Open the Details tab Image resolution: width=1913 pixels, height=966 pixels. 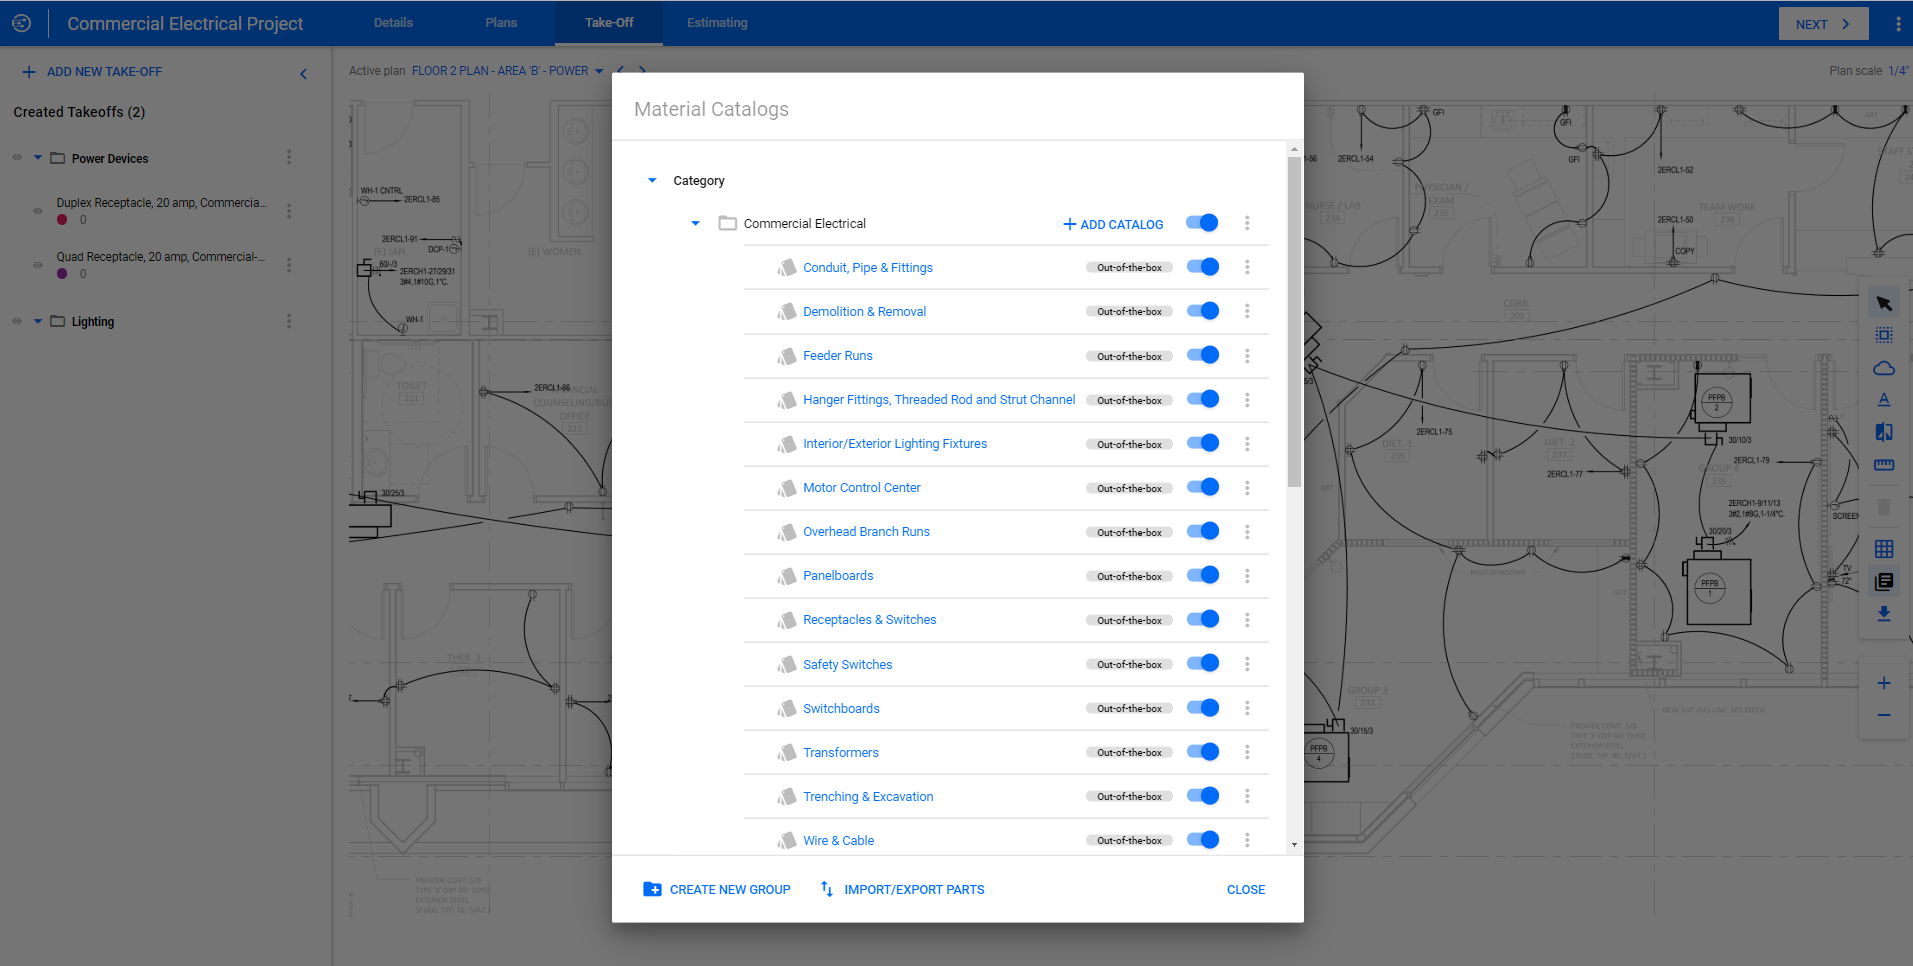click(393, 22)
